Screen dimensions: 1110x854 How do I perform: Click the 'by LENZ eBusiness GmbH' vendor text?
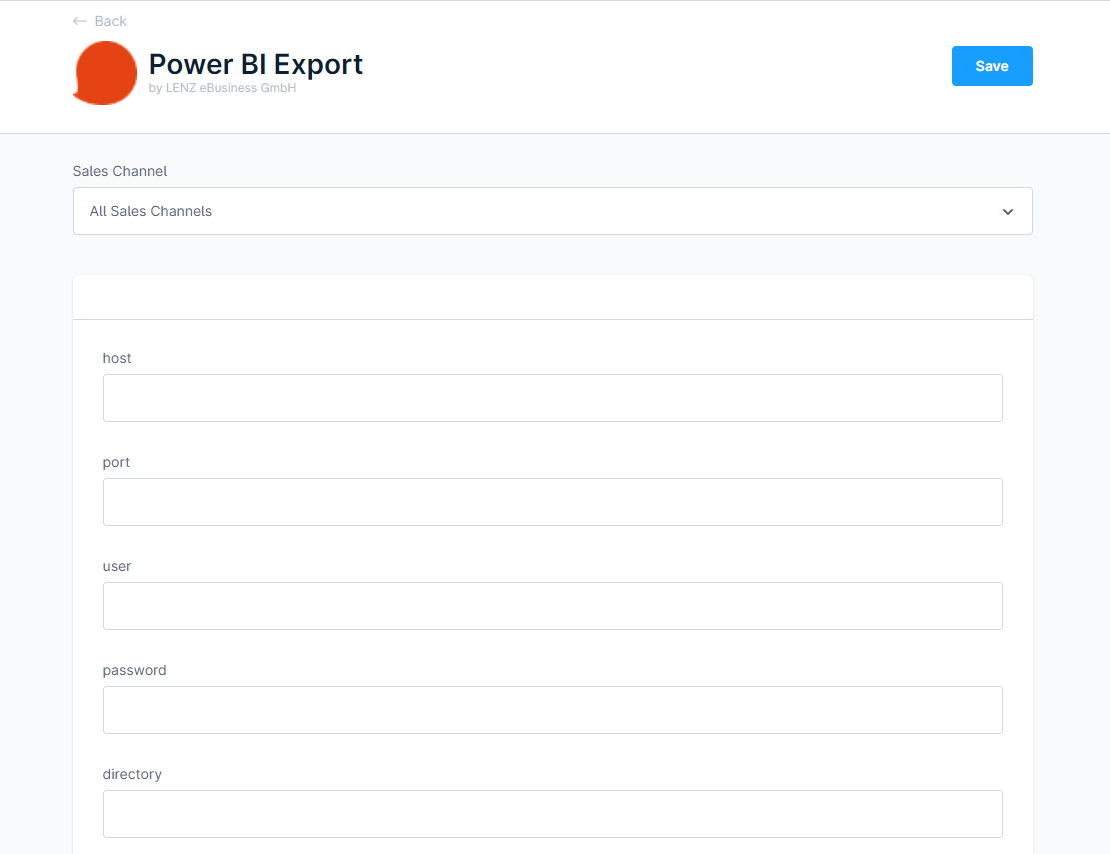(222, 88)
